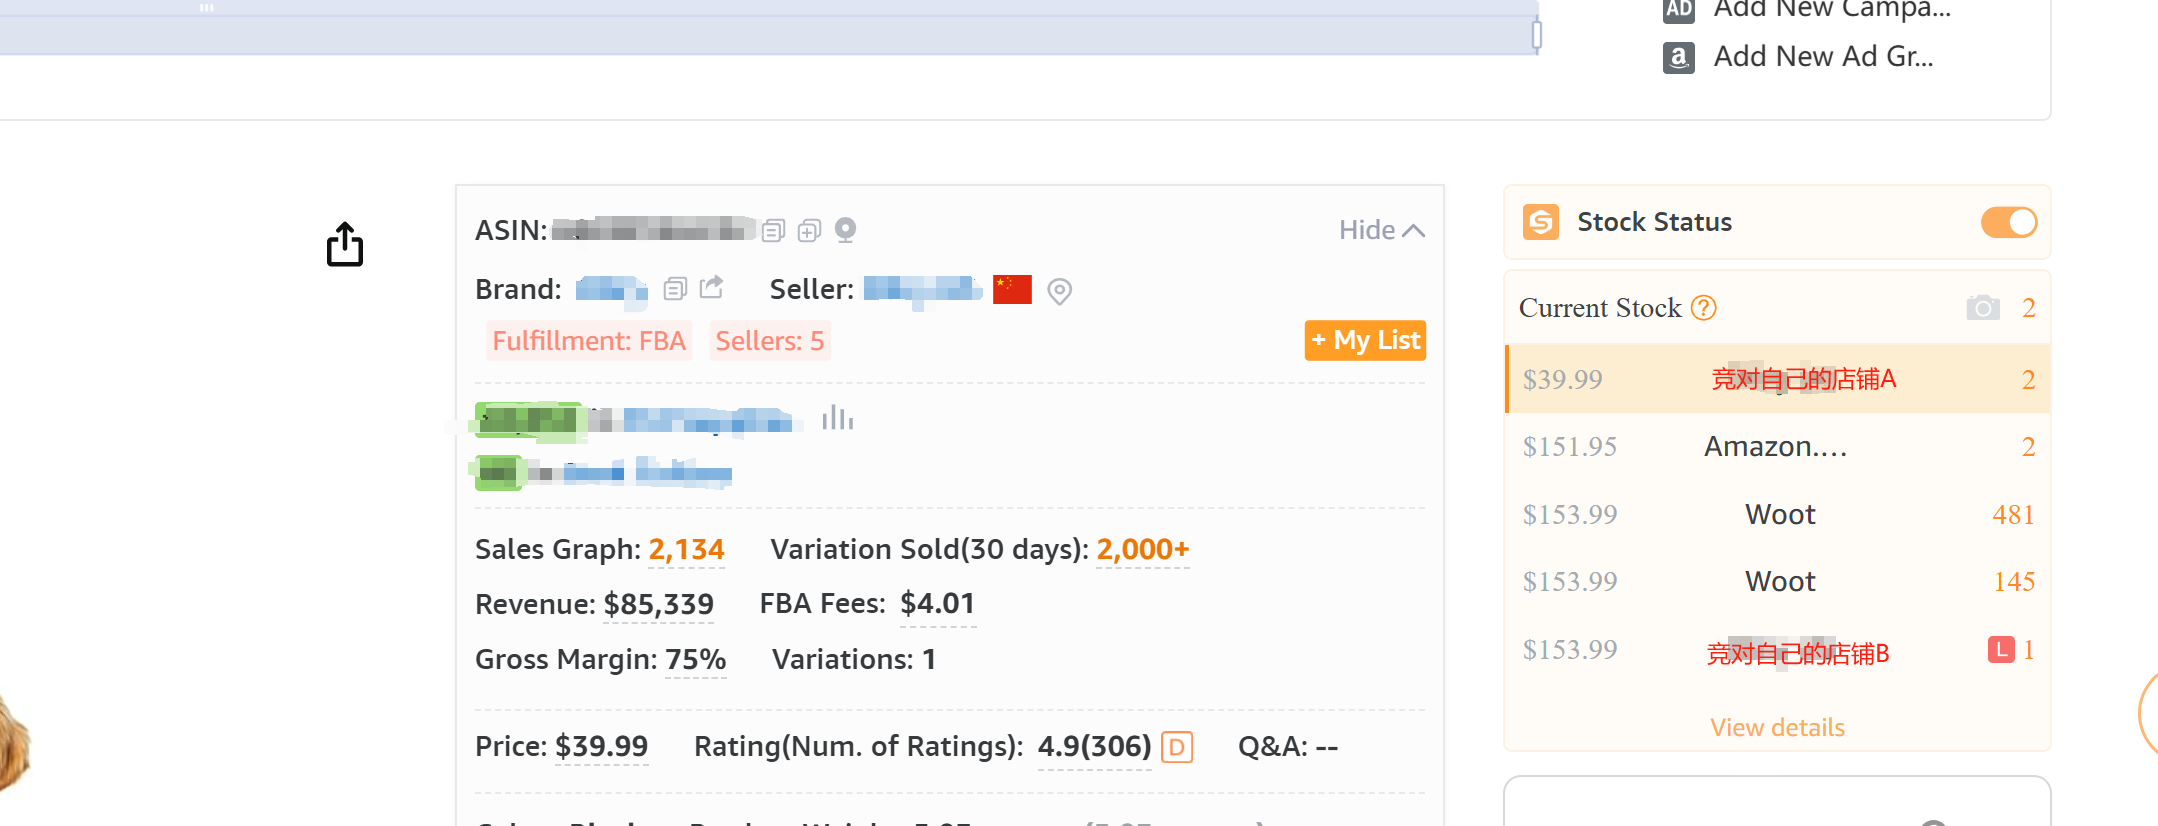The height and width of the screenshot is (826, 2158).
Task: Toggle the Stock Status switch off
Action: pyautogui.click(x=2008, y=222)
